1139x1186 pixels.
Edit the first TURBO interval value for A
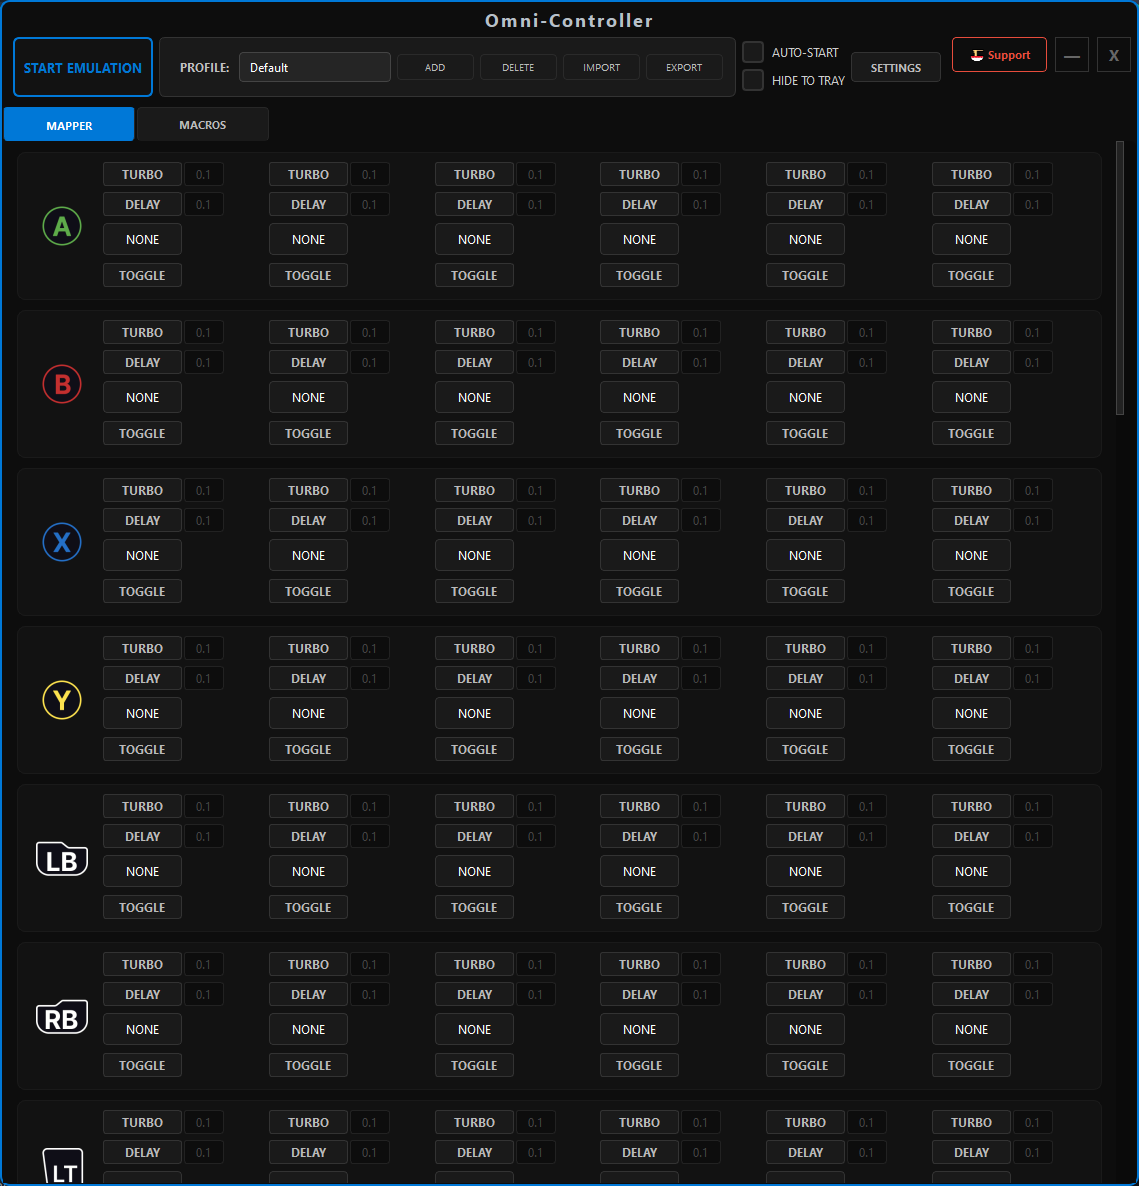pos(204,174)
